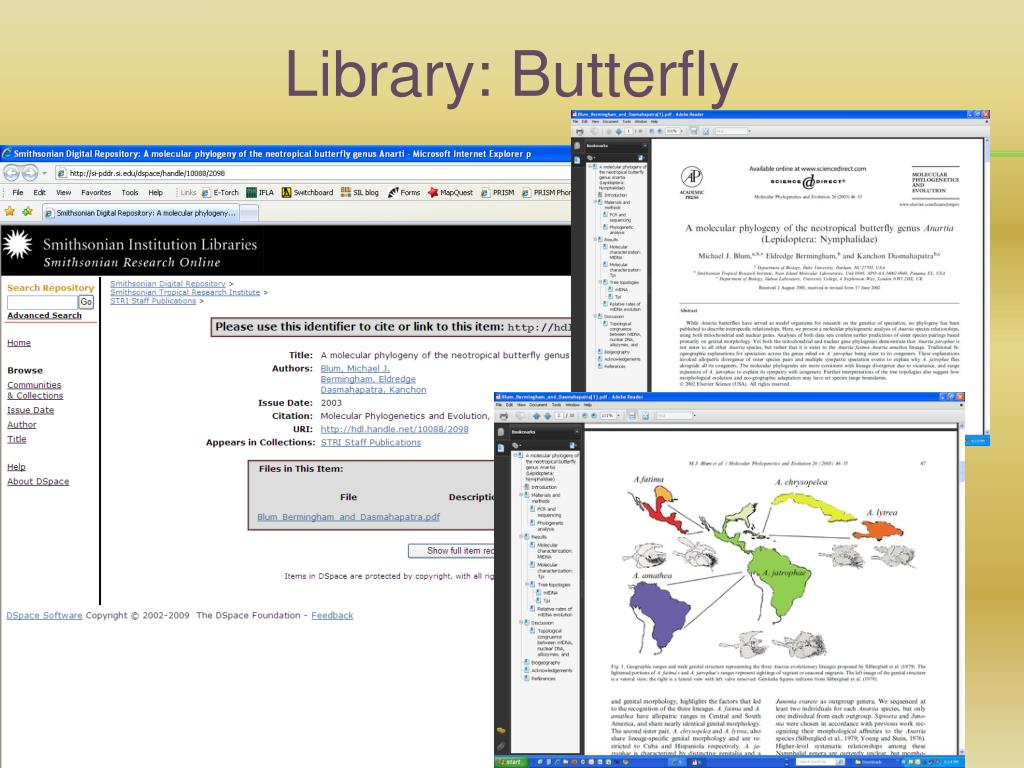Follow STRI Staff Publications breadcrumb link

coord(153,301)
